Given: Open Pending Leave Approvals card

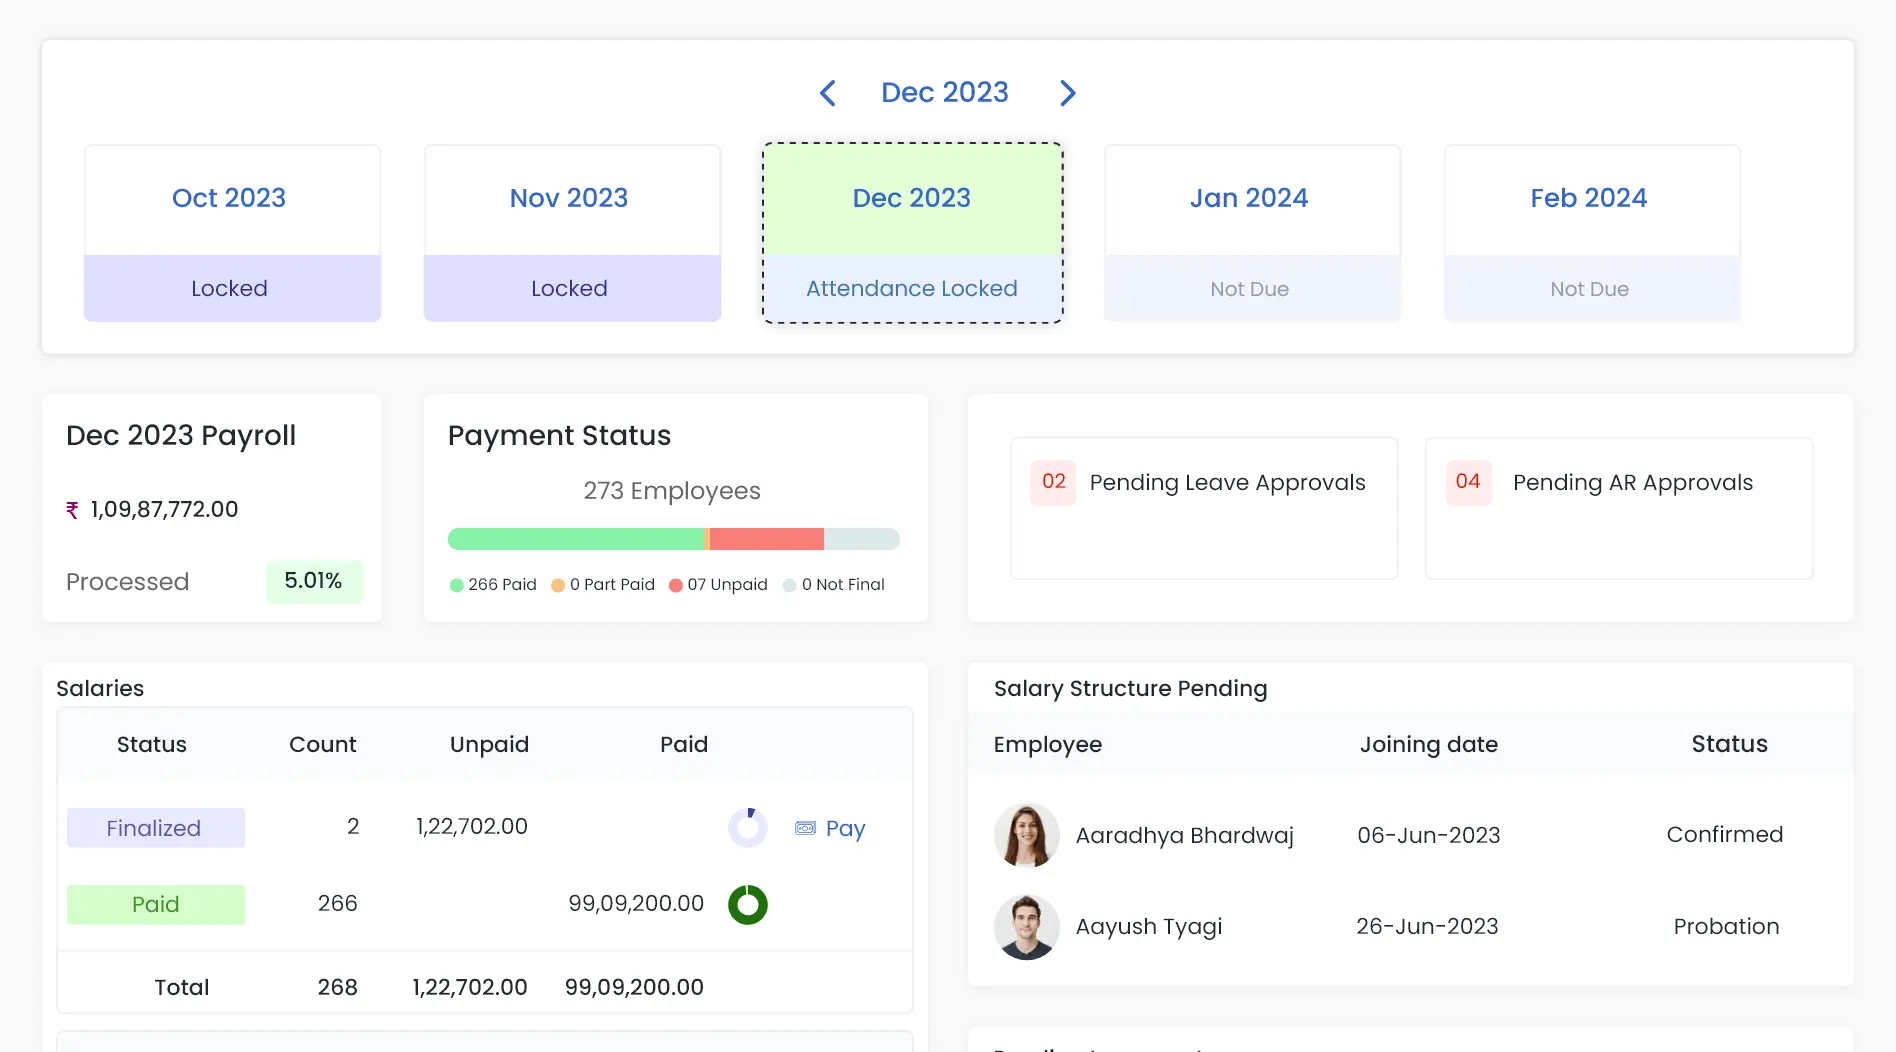Looking at the screenshot, I should click(1203, 508).
